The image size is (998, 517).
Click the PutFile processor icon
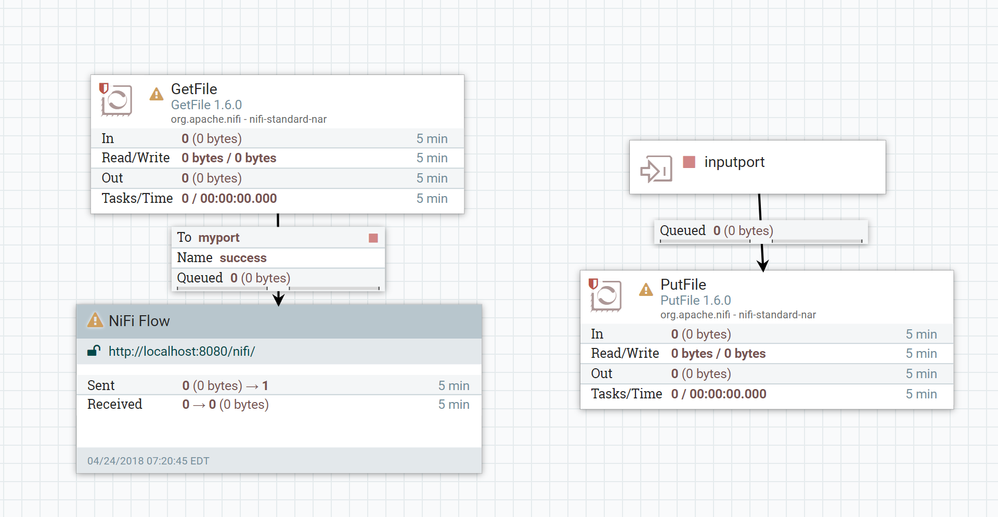click(x=605, y=295)
